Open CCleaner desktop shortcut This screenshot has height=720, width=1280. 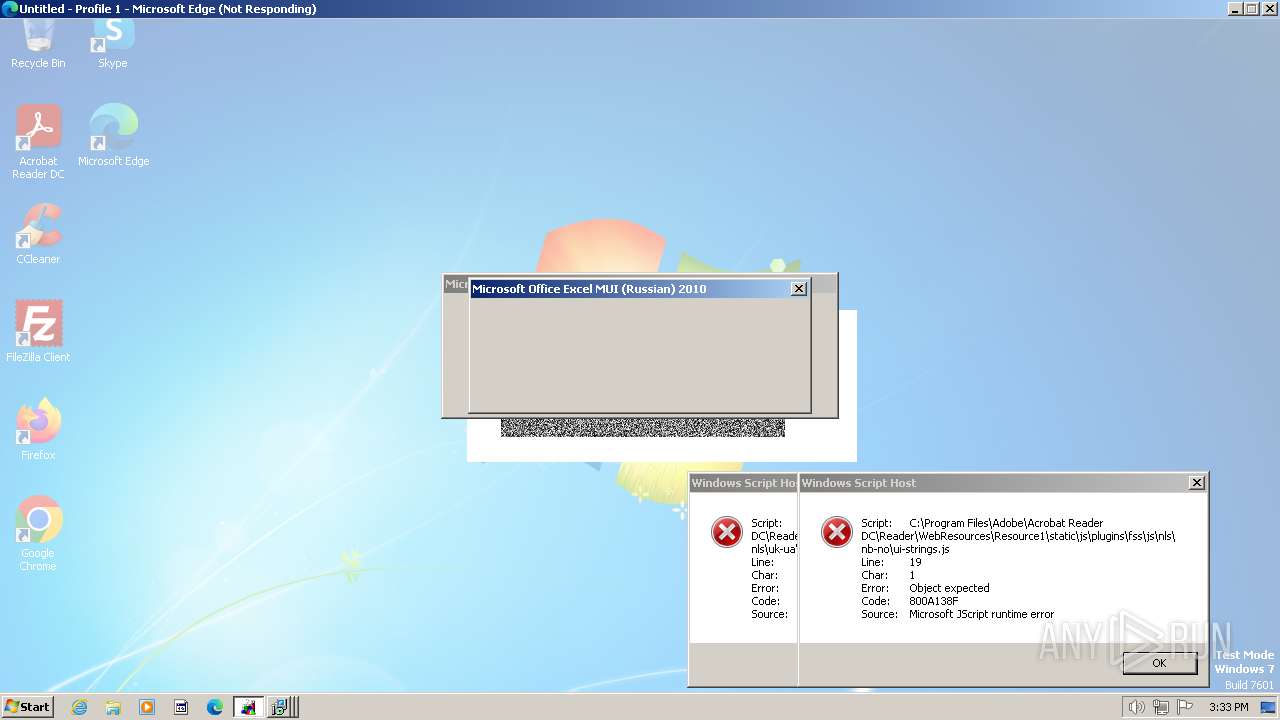38,233
